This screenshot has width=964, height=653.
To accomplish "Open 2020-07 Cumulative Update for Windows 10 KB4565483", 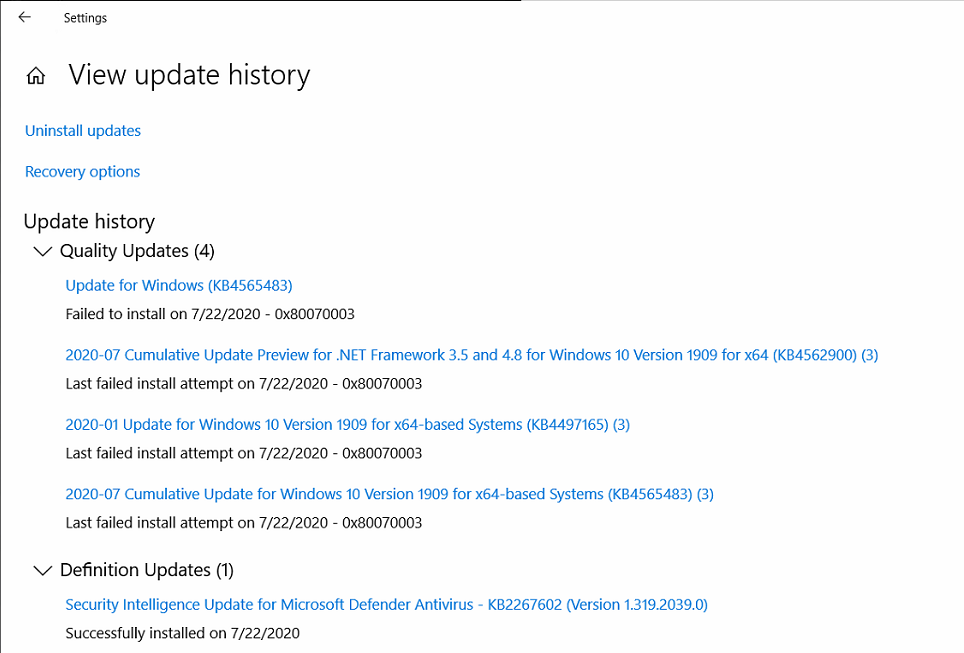I will 389,494.
